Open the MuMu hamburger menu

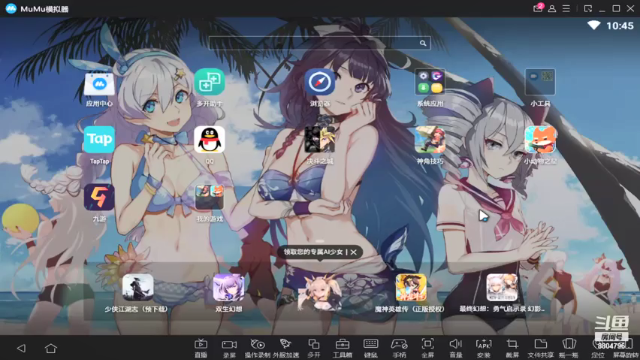click(x=566, y=9)
